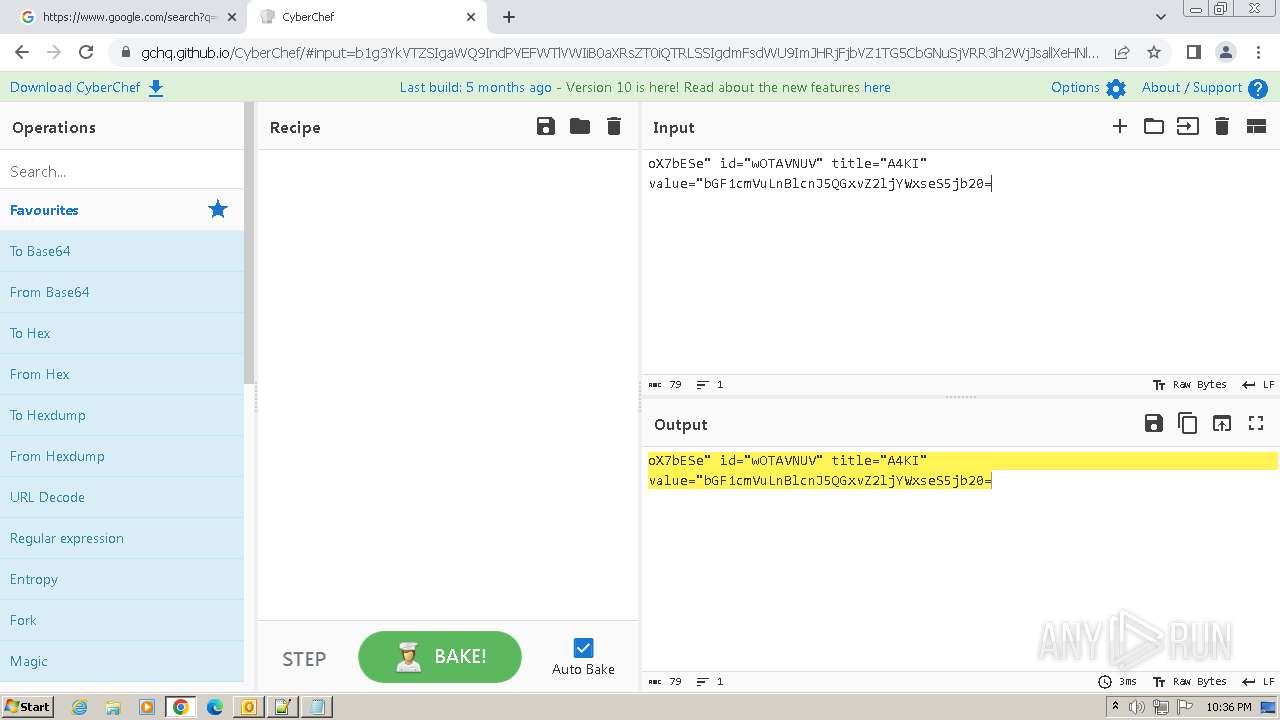Click the taskbar volume icon
This screenshot has width=1280, height=720.
pos(1137,707)
